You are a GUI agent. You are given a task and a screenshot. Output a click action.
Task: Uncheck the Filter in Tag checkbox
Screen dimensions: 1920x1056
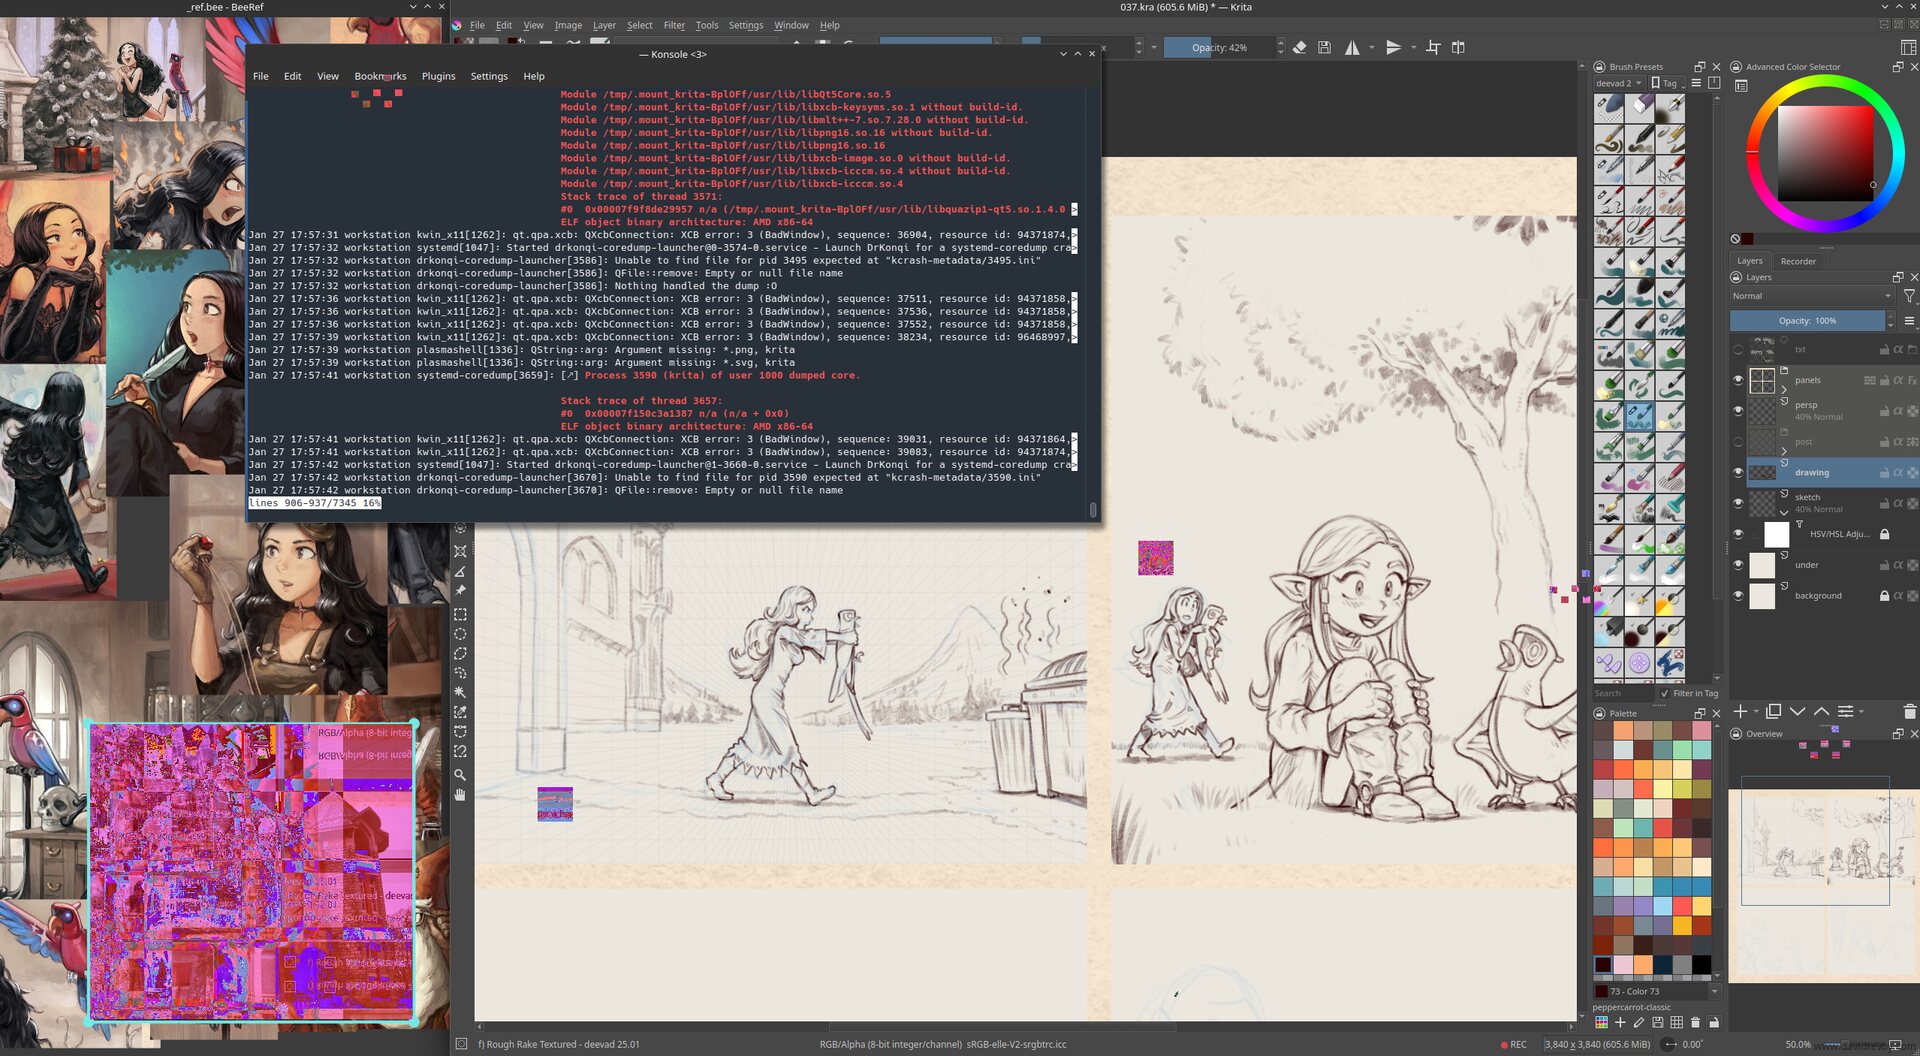tap(1664, 693)
